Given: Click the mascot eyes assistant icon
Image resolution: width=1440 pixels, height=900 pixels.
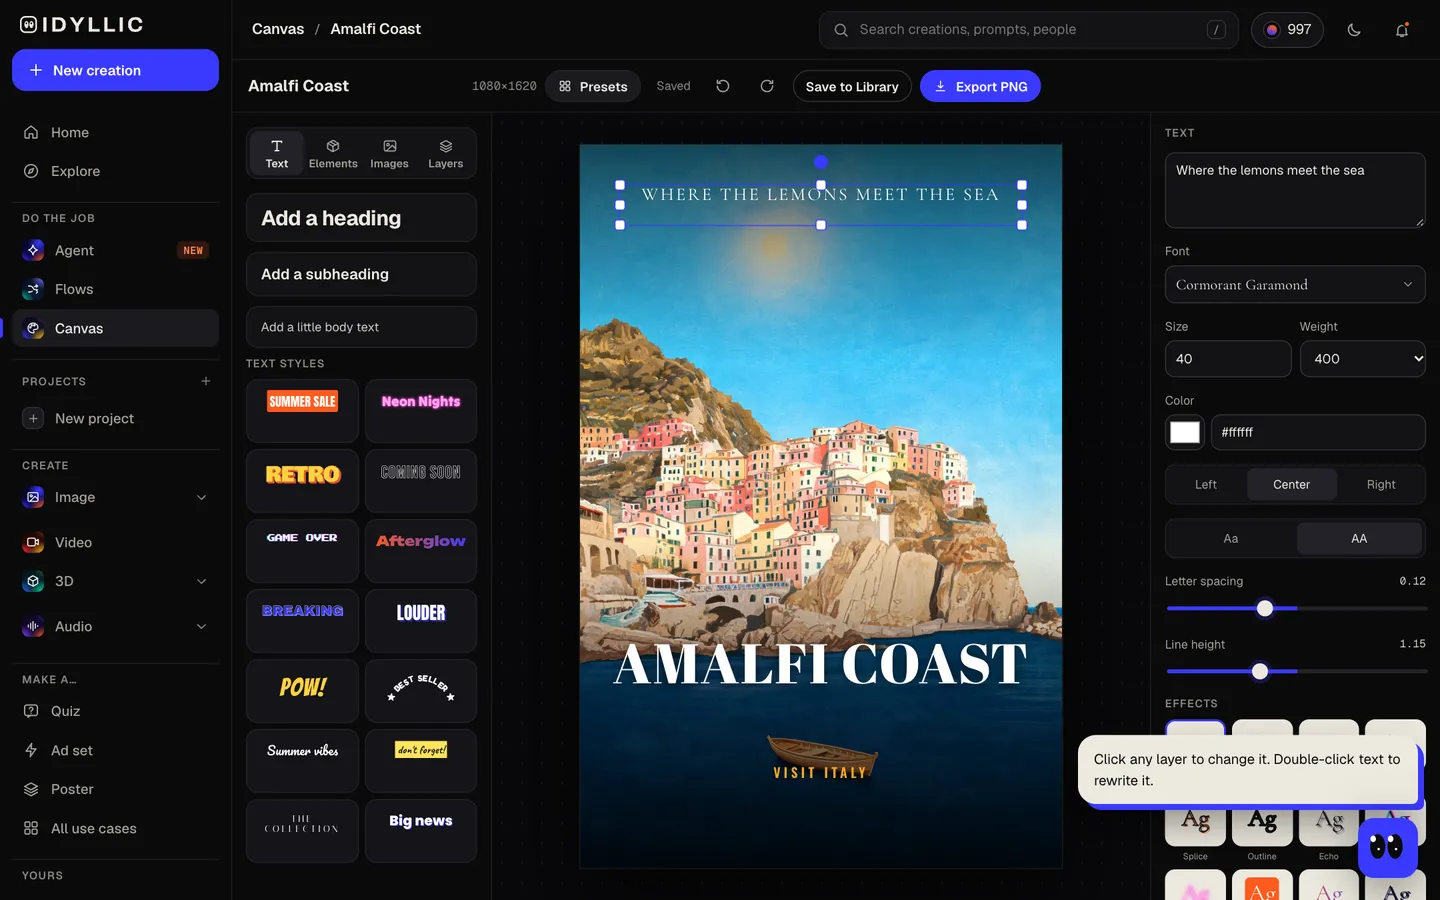Looking at the screenshot, I should pos(1387,847).
